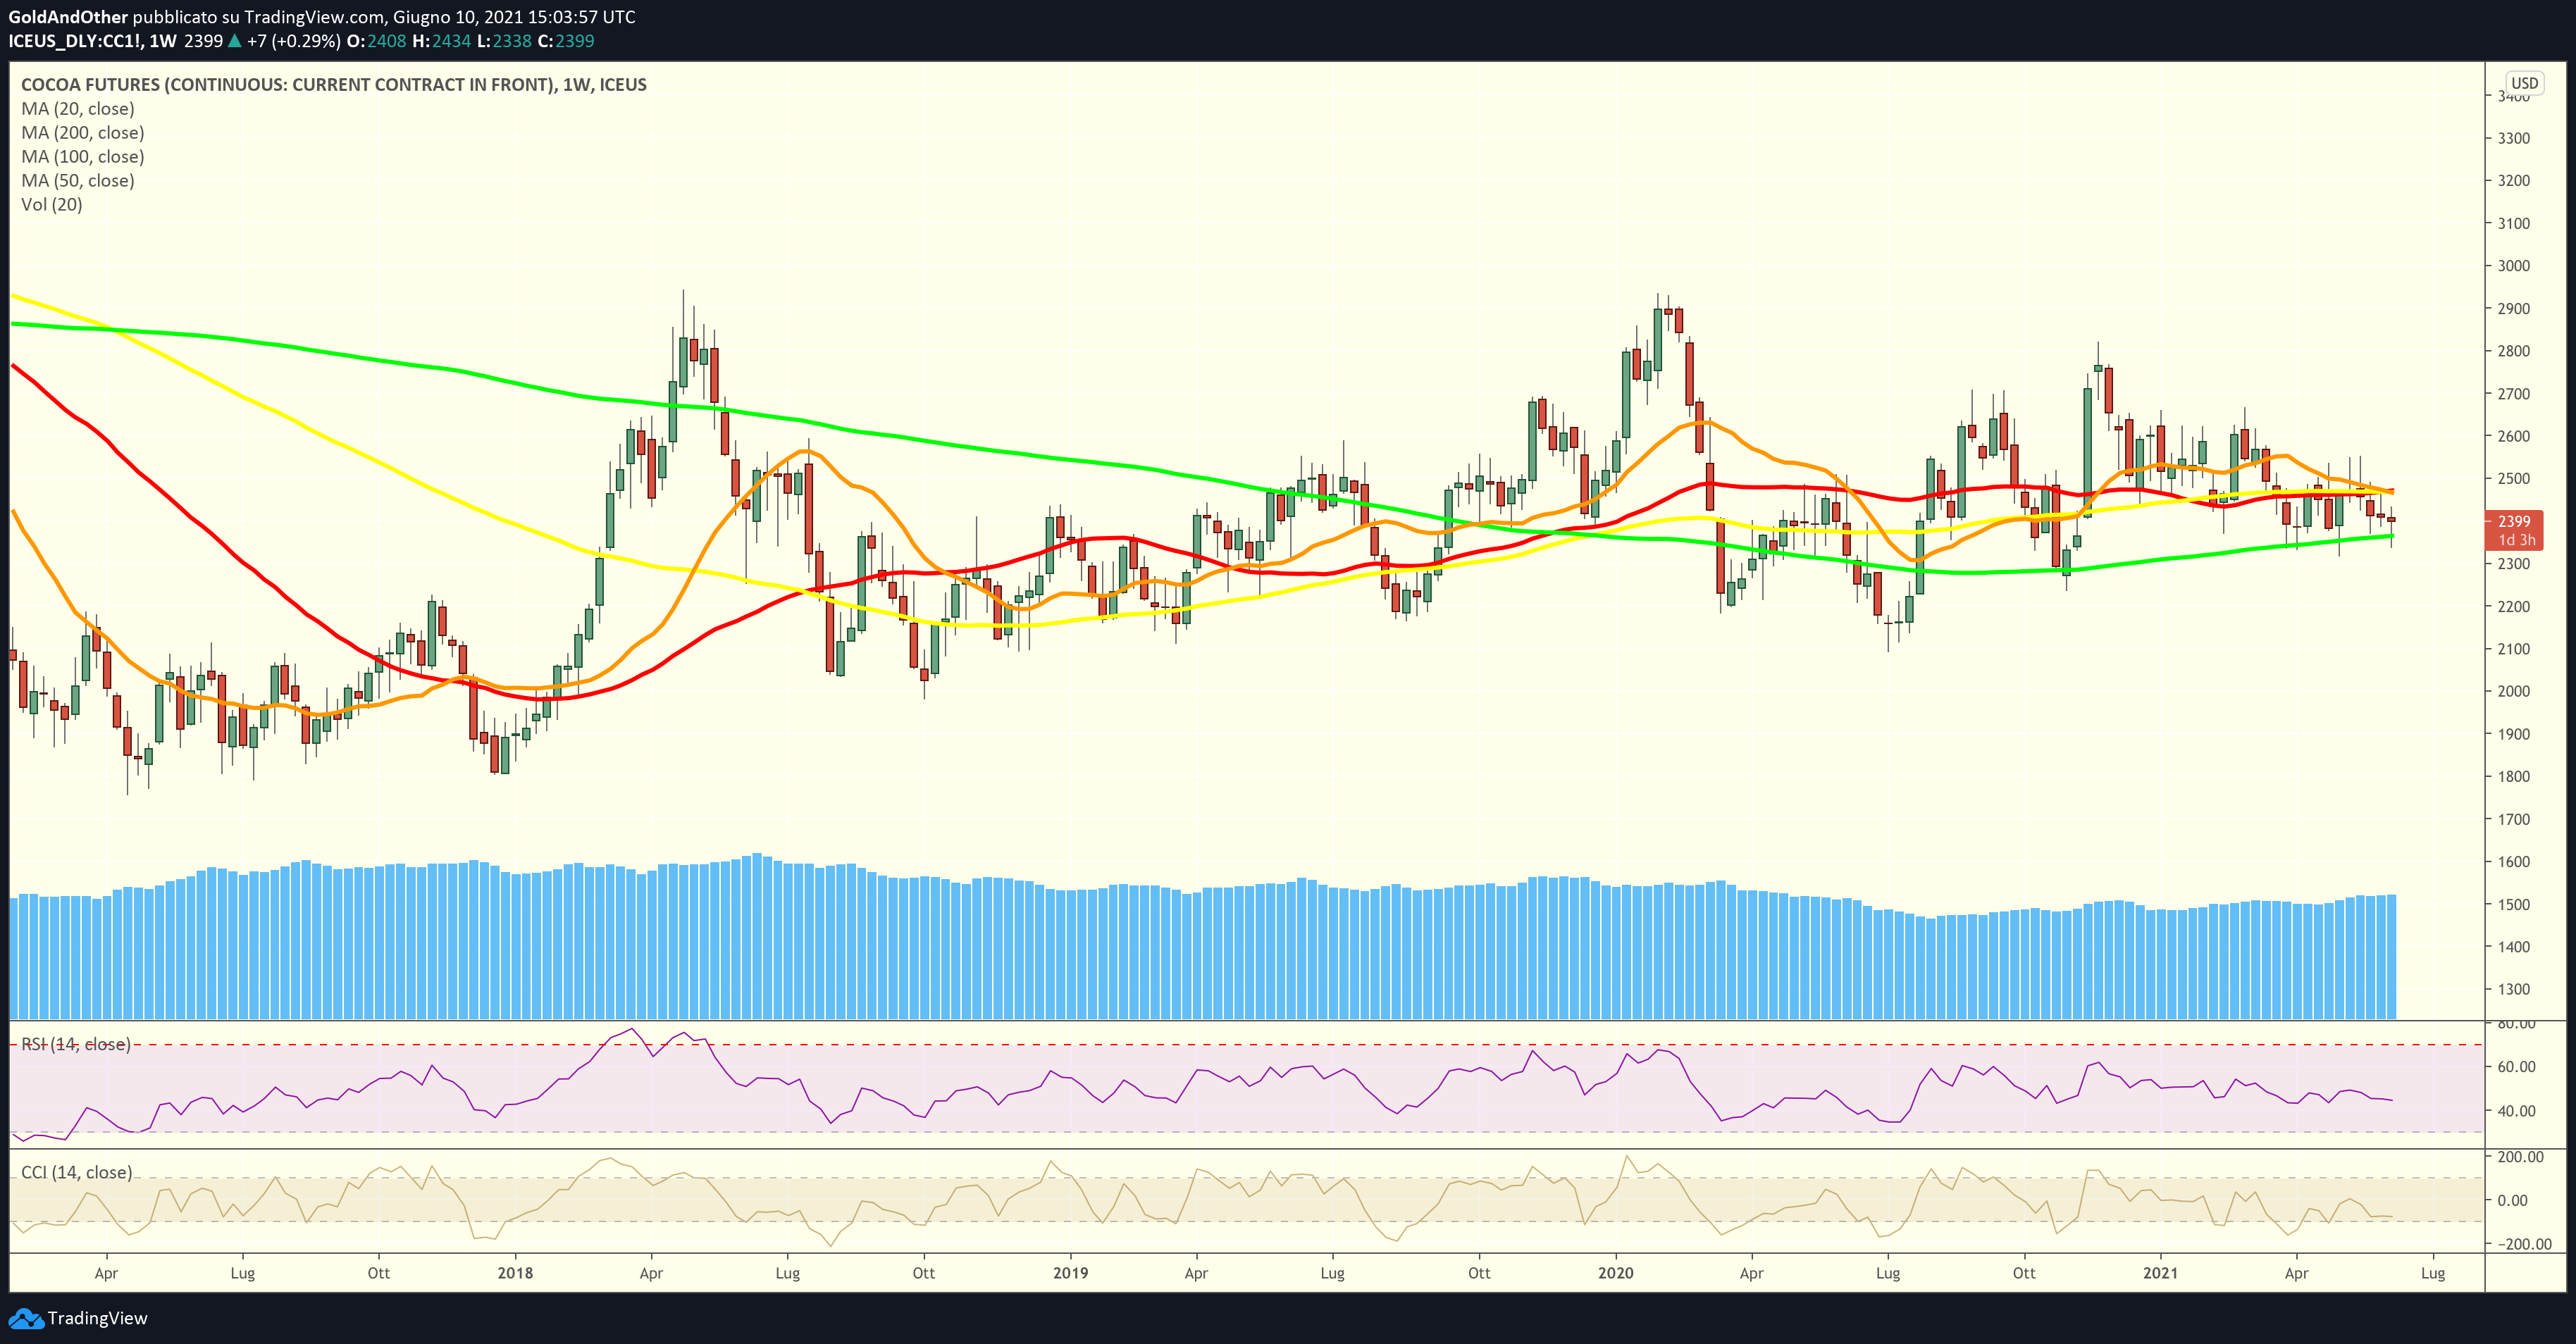Select the RSI (14, close) pane label
The height and width of the screenshot is (1344, 2576).
(76, 1044)
